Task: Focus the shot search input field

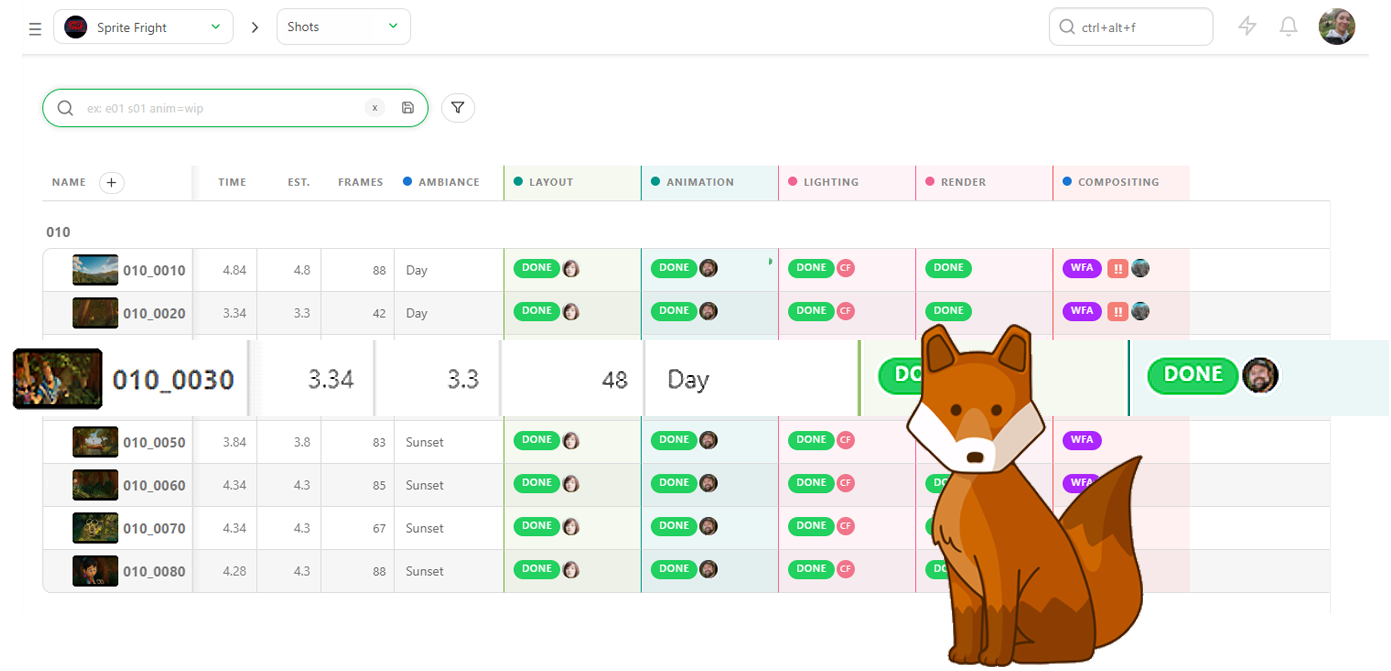Action: pyautogui.click(x=220, y=108)
